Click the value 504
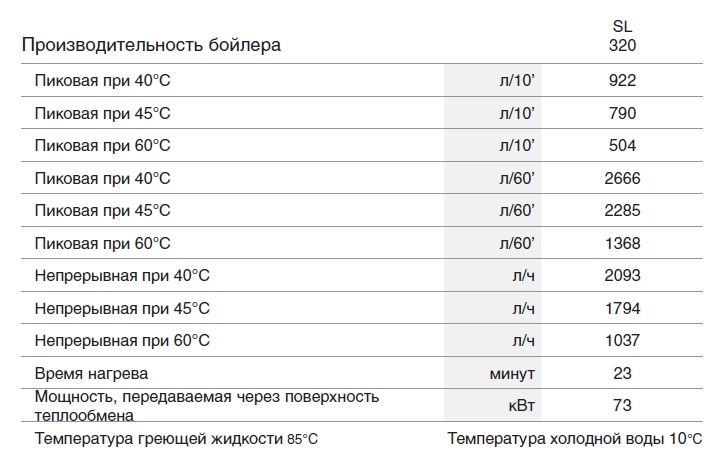Viewport: 724px width, 473px height. pos(622,146)
